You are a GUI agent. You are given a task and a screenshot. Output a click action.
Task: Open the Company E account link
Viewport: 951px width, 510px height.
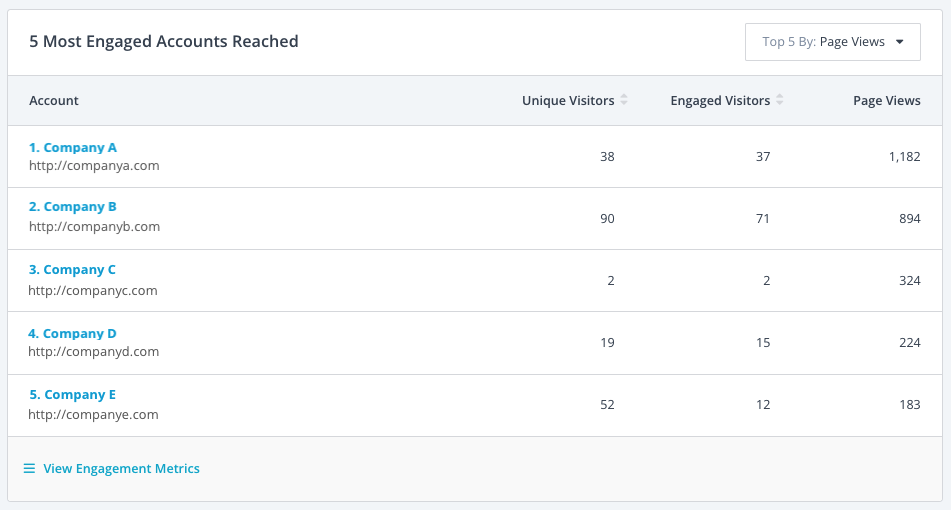coord(73,395)
